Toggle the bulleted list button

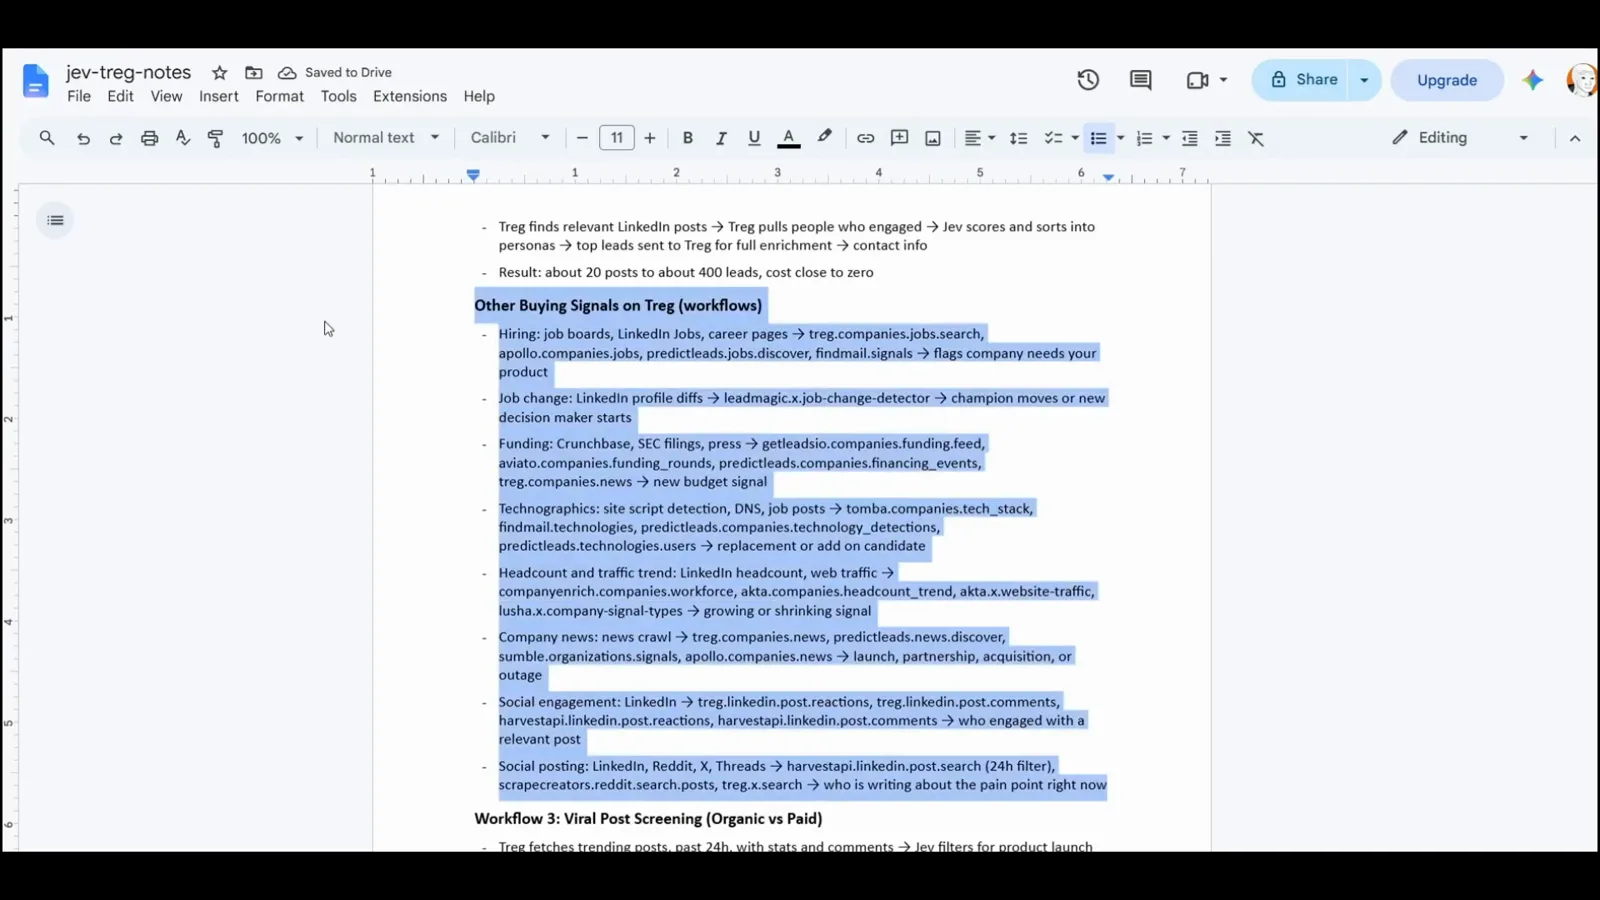point(1098,138)
